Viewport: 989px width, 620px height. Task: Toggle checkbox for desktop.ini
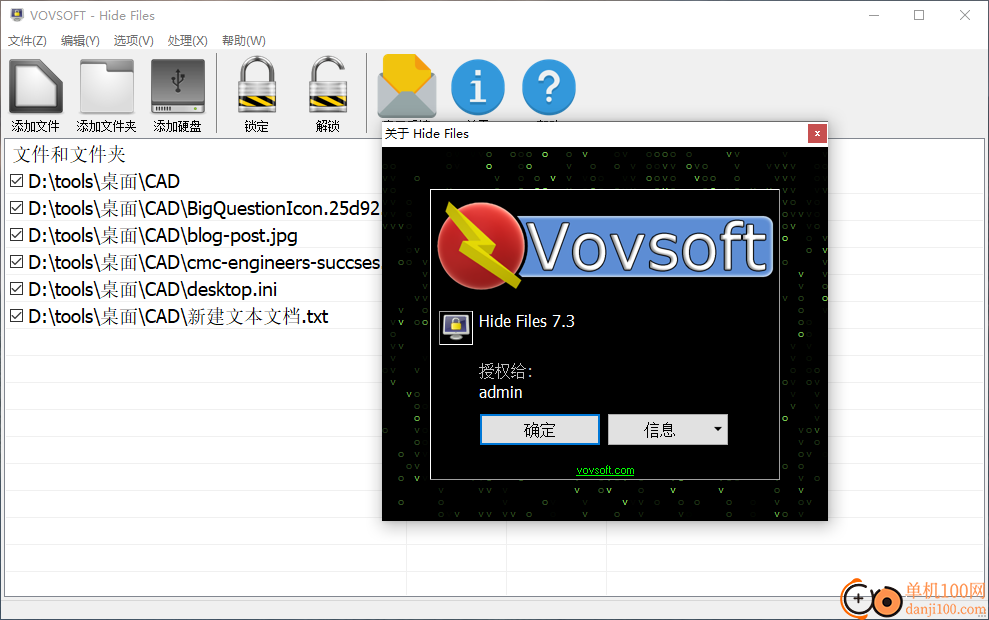tap(16, 289)
